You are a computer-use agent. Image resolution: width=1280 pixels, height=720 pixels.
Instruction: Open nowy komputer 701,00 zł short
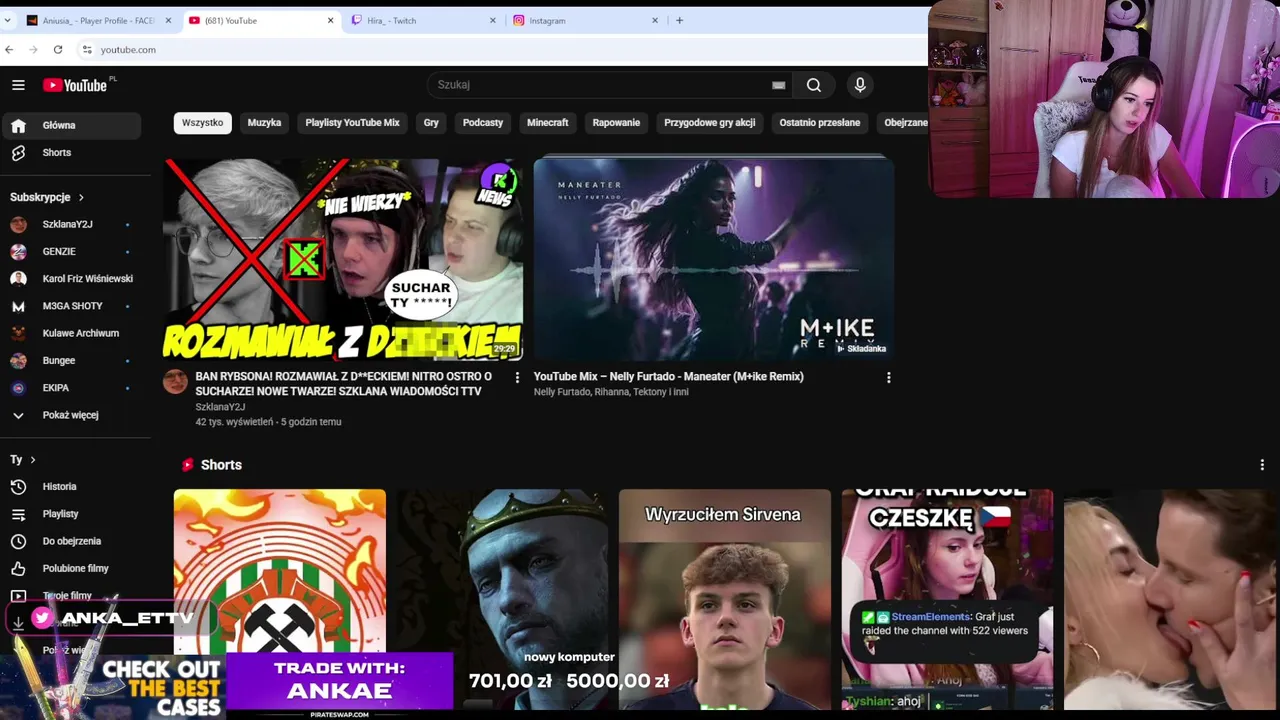click(x=501, y=599)
